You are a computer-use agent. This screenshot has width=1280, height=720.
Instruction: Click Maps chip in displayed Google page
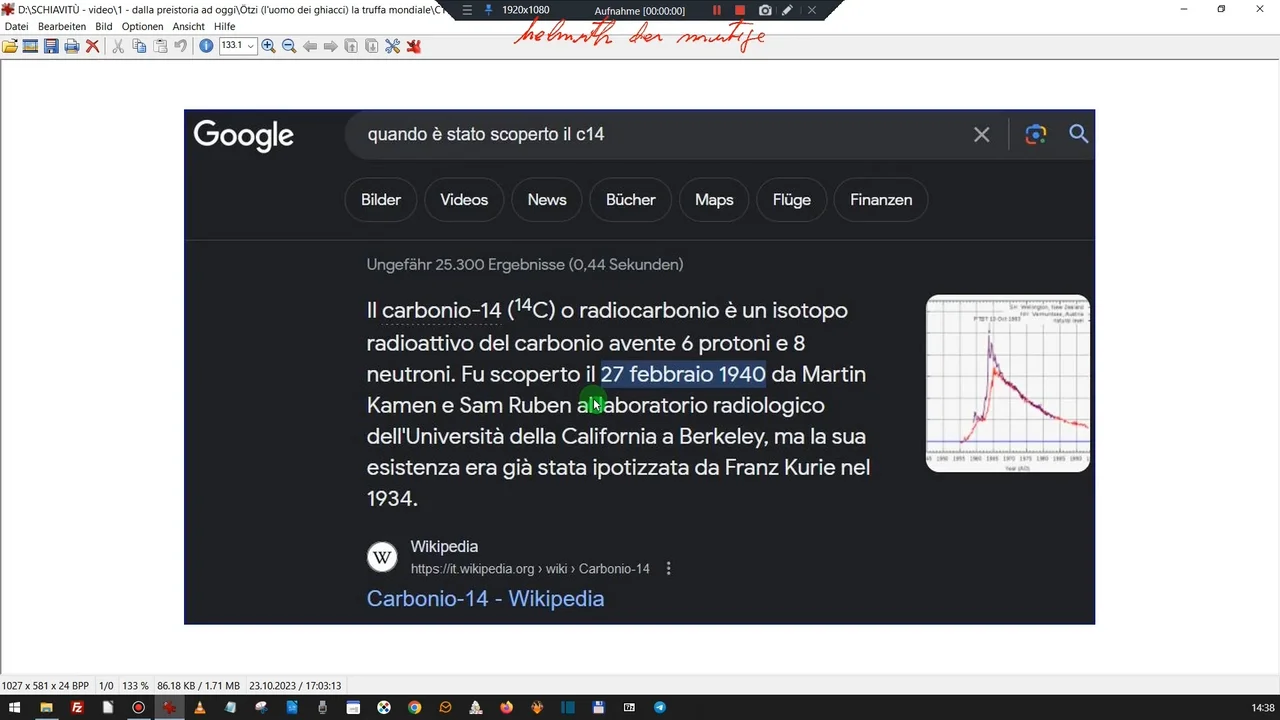coord(714,200)
